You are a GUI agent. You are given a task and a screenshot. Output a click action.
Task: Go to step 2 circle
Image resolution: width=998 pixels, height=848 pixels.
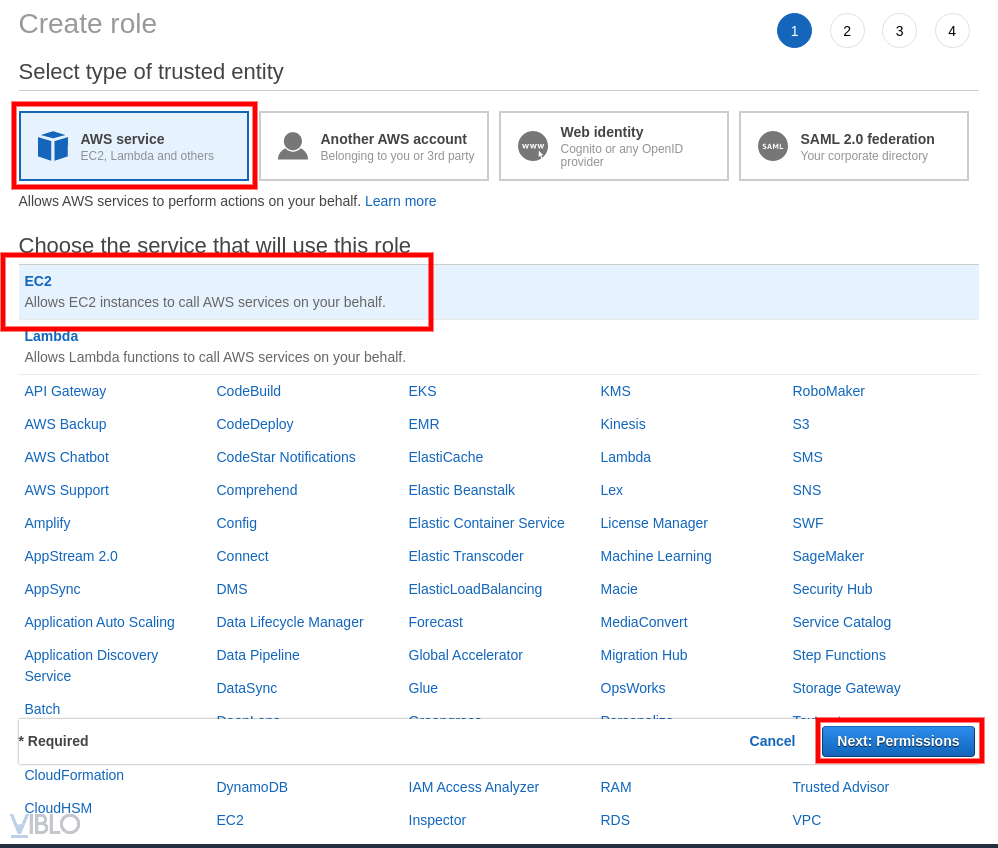(847, 31)
